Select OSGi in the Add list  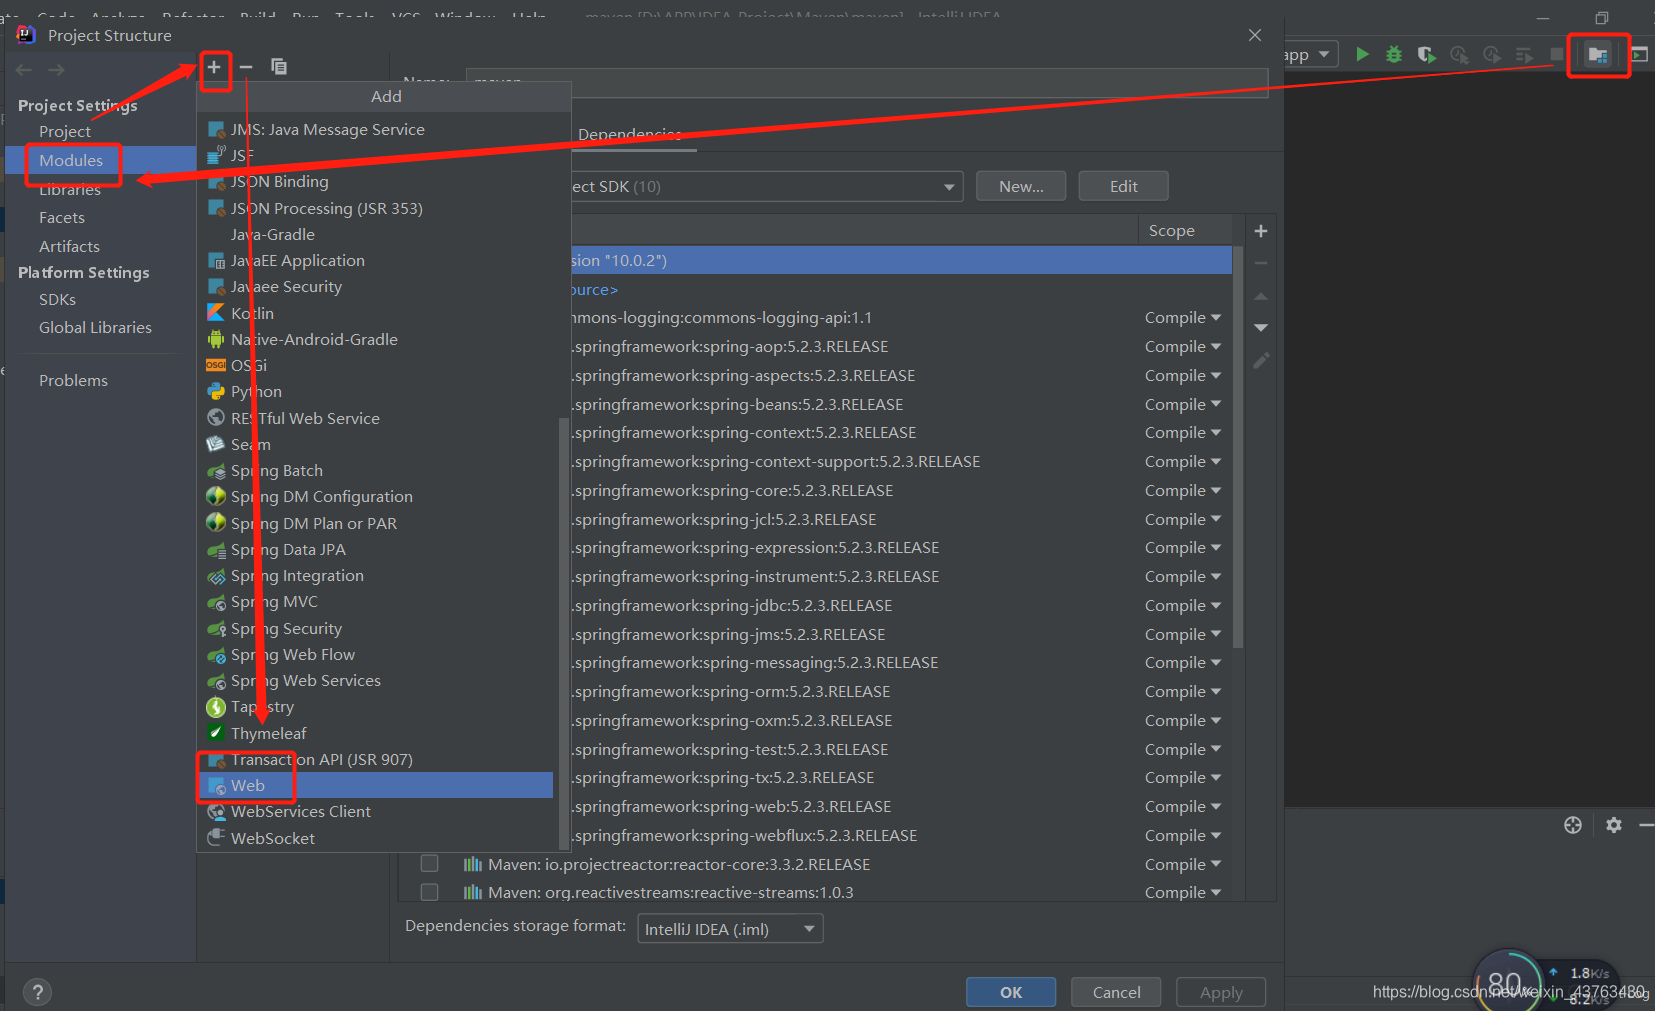click(x=375, y=365)
